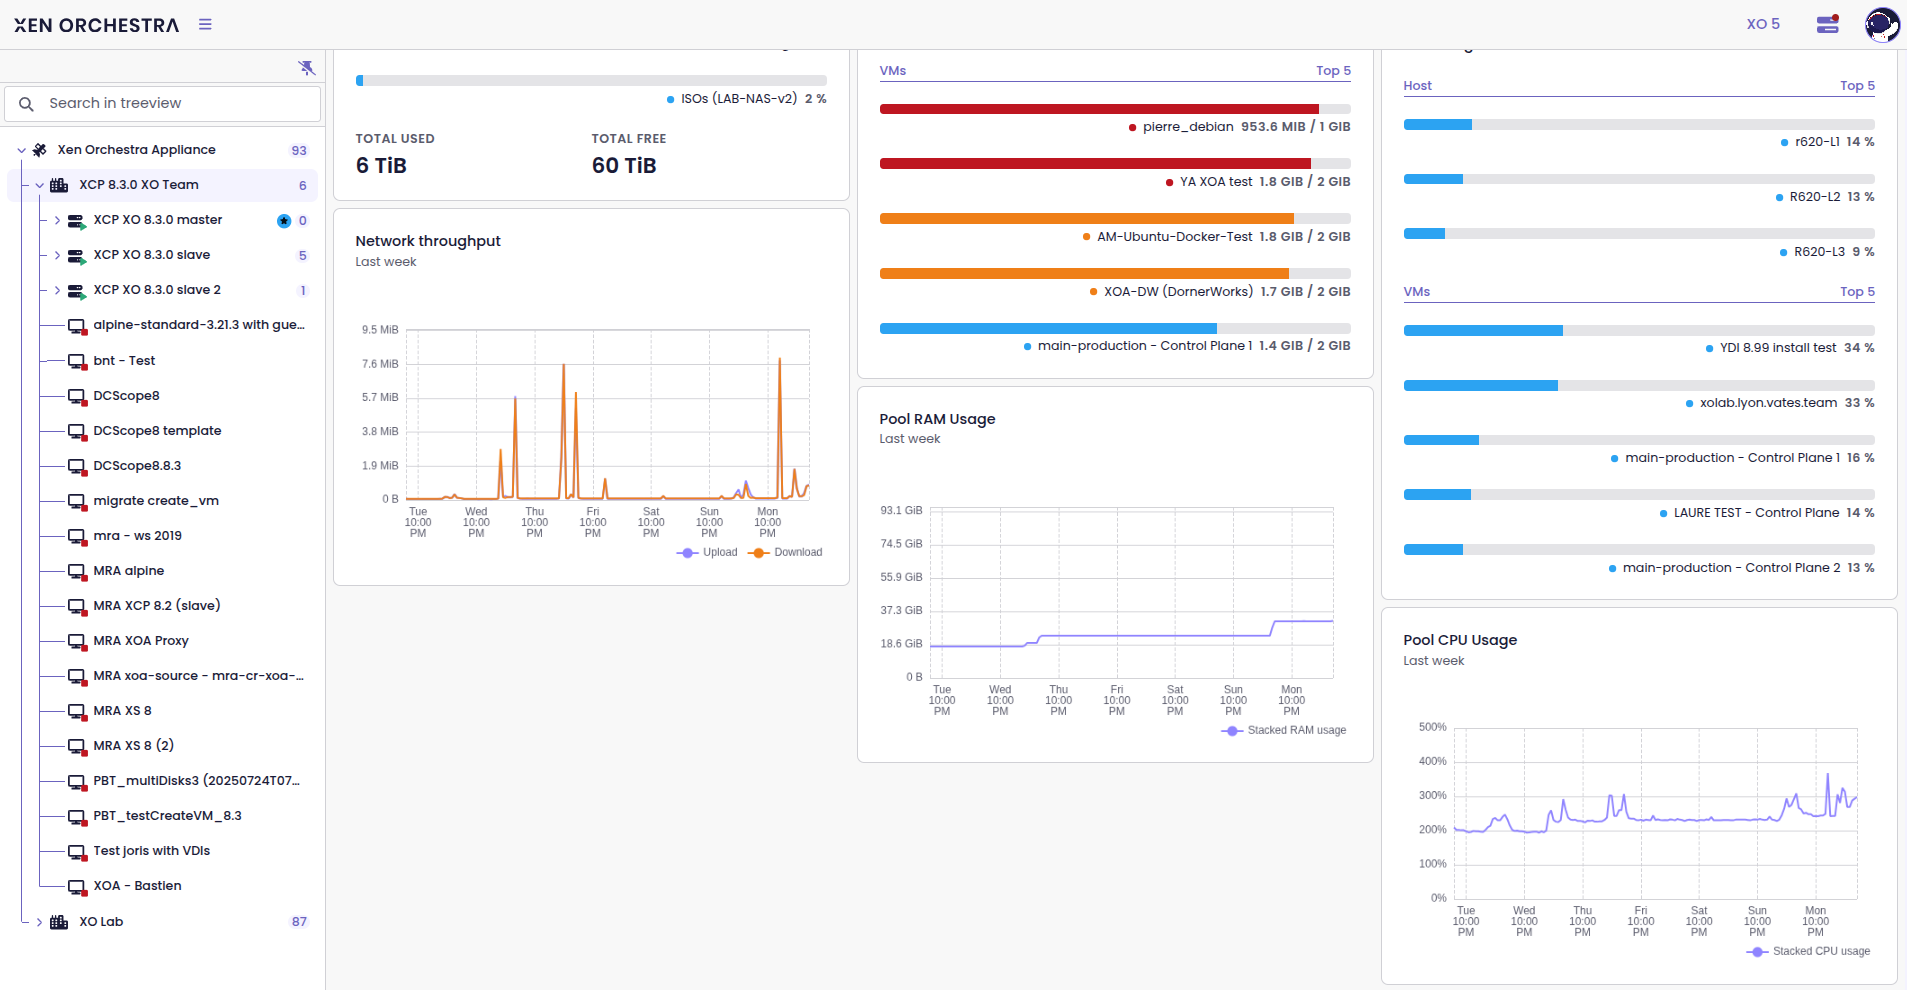The image size is (1907, 990).
Task: Click the 60 TiB total free value
Action: pyautogui.click(x=624, y=166)
